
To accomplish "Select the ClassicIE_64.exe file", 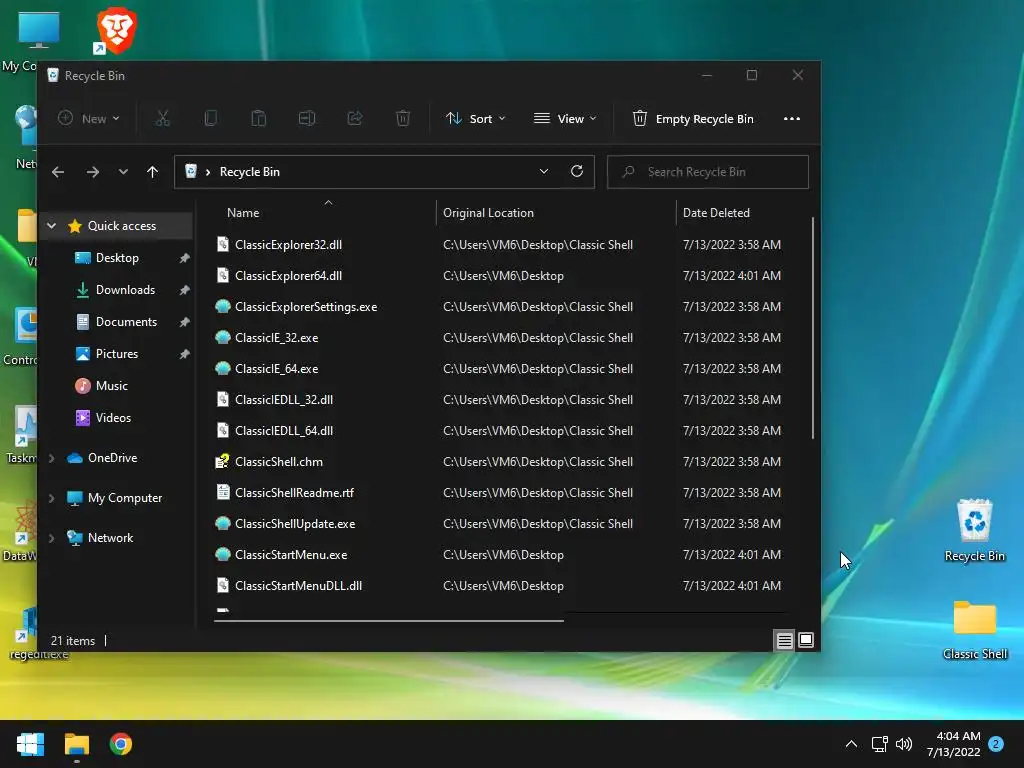I will click(x=276, y=369).
